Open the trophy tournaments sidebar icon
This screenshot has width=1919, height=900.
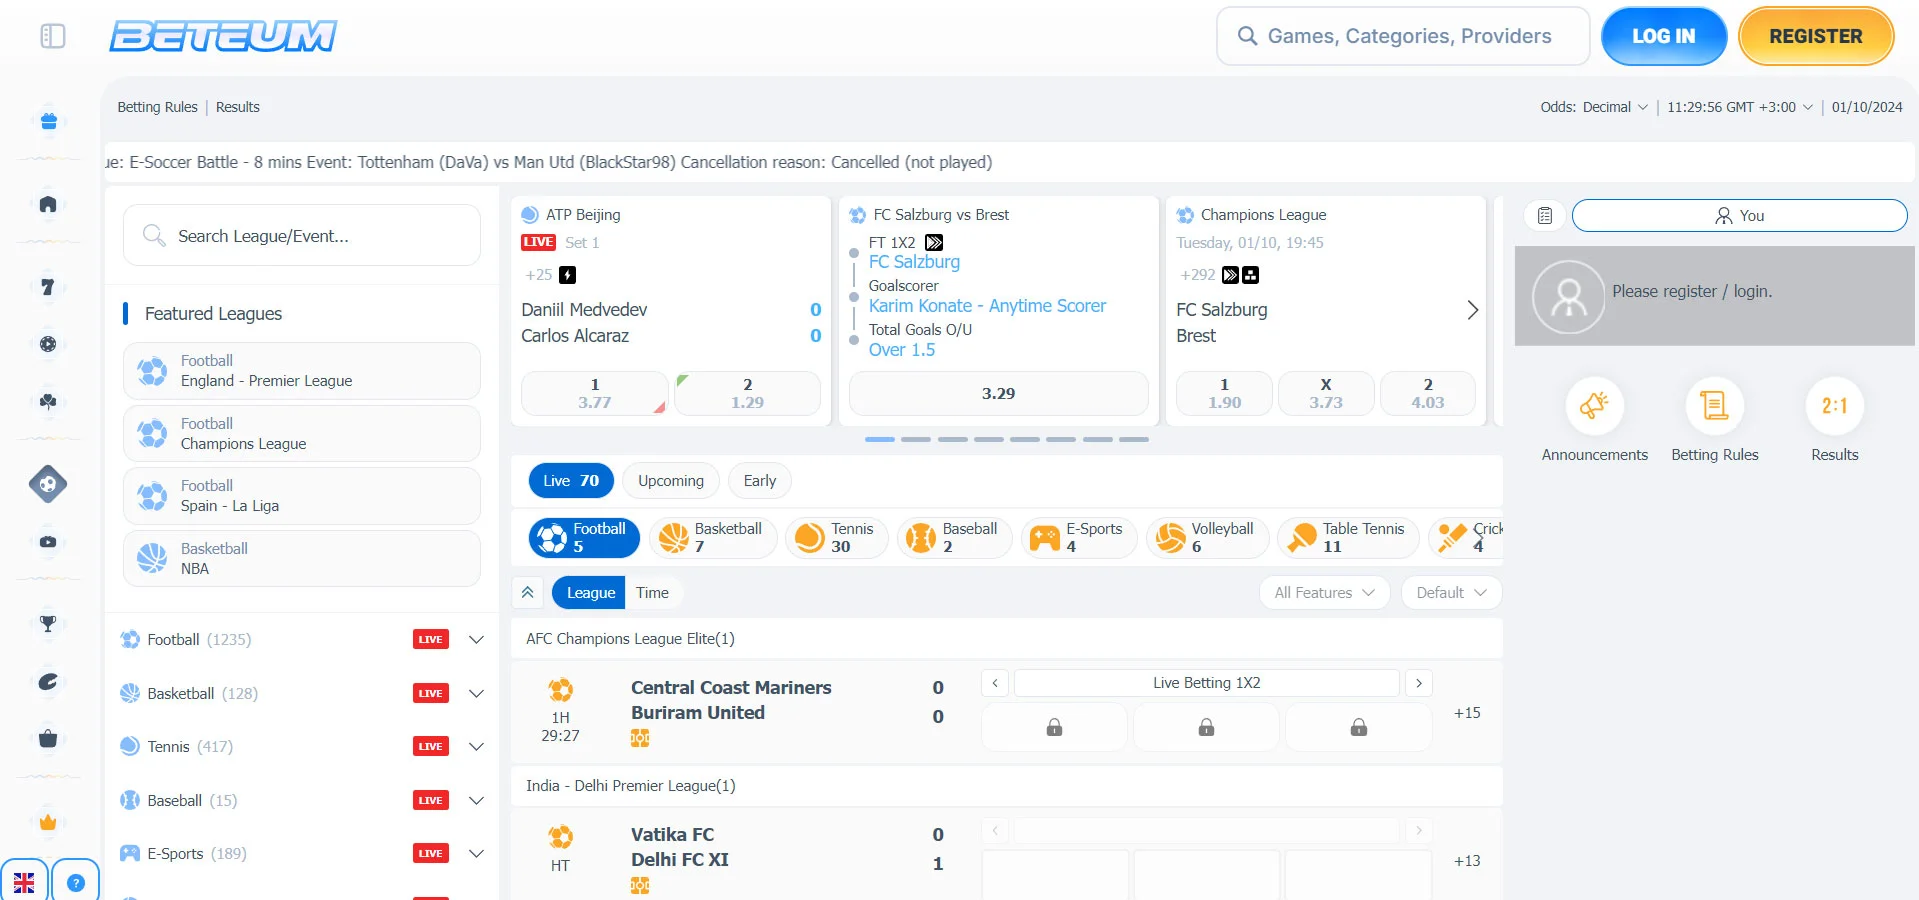(48, 624)
